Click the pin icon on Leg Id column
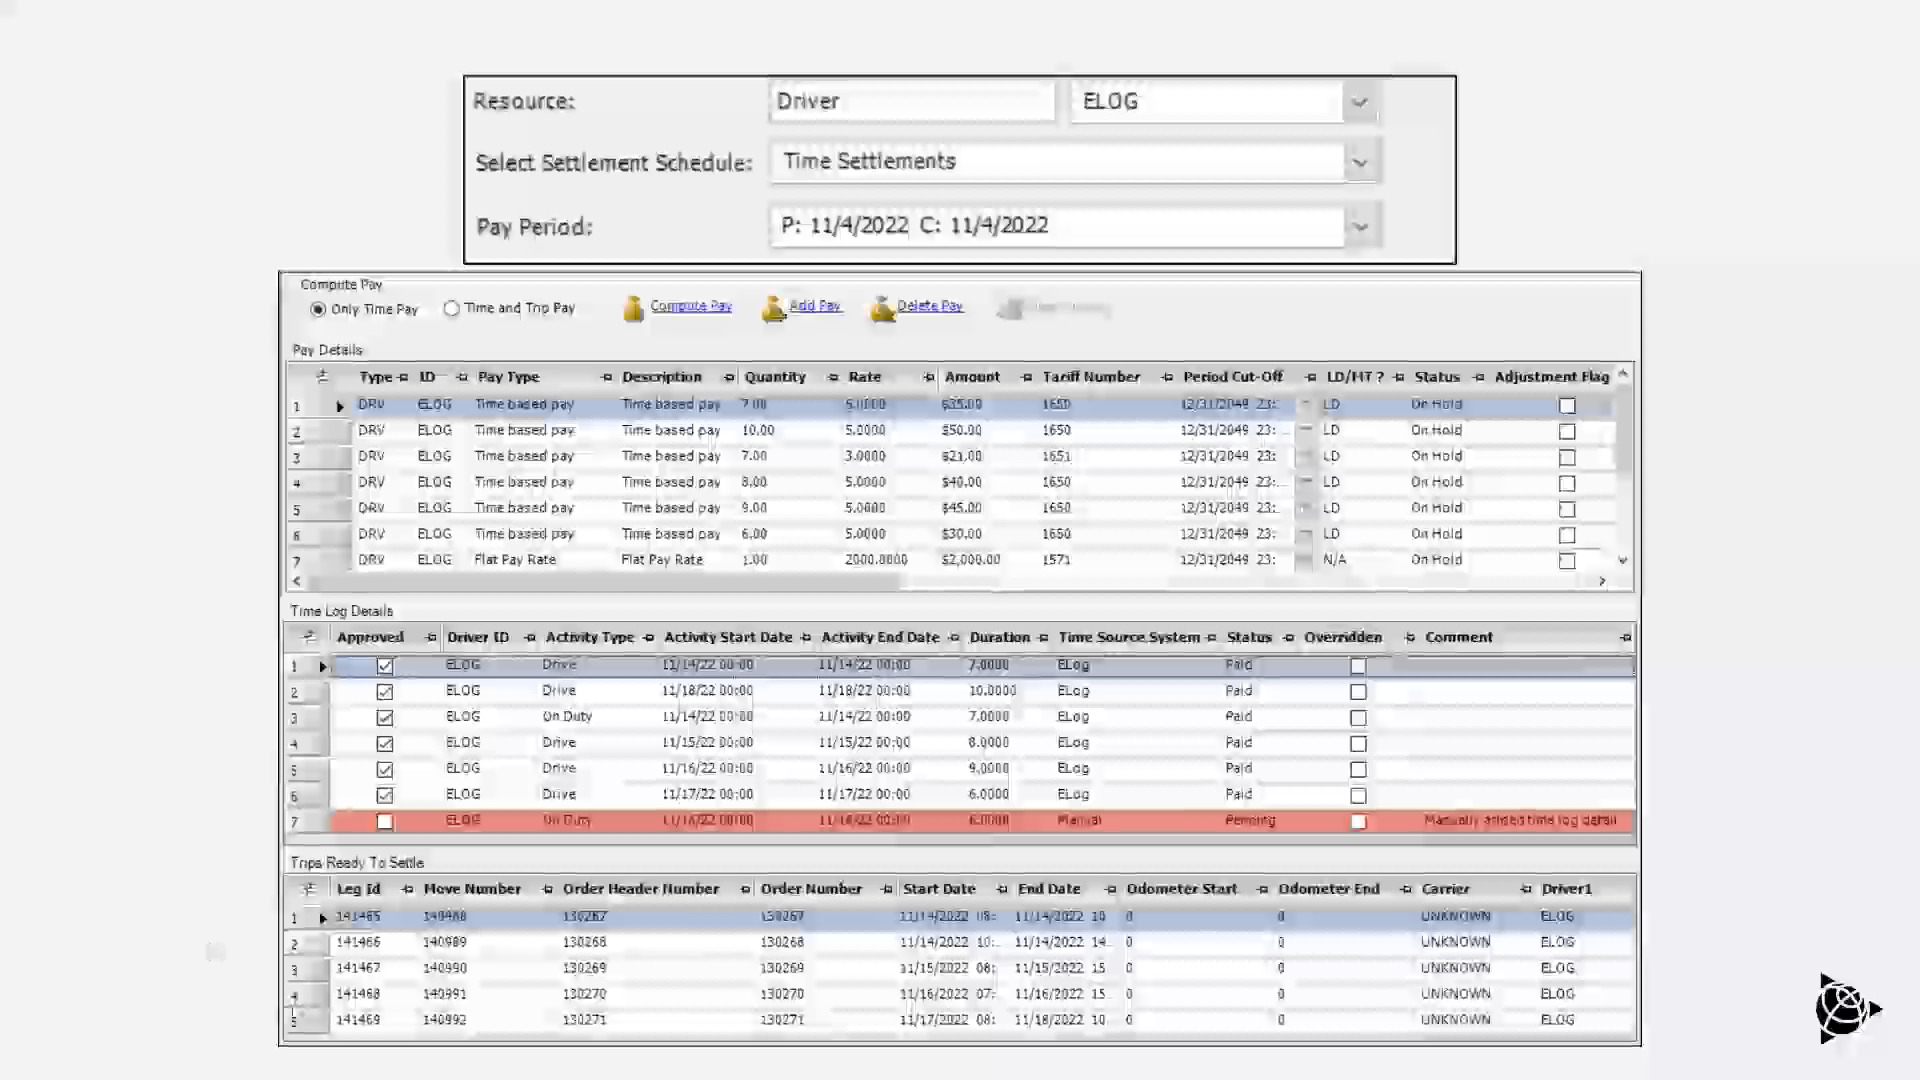The height and width of the screenshot is (1080, 1920). click(407, 889)
